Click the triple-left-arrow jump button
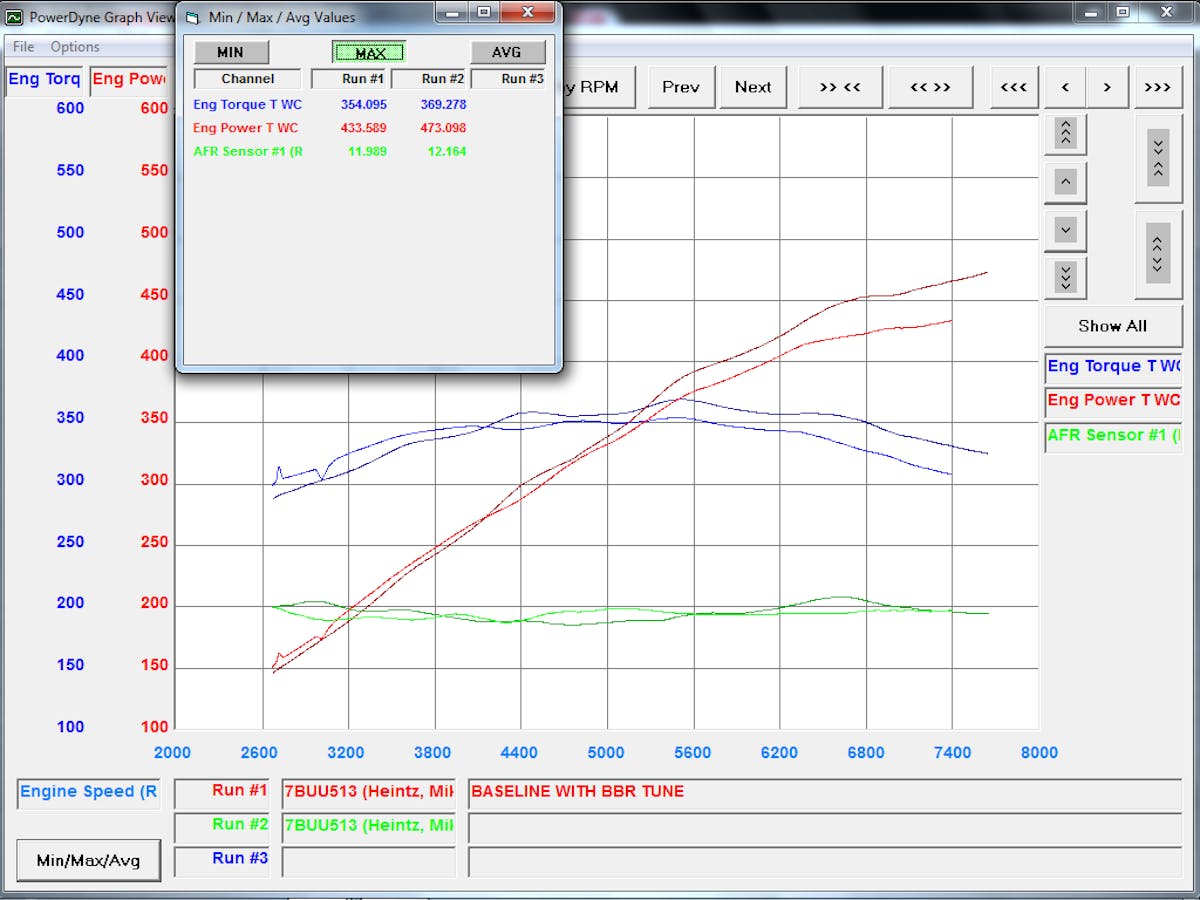Viewport: 1200px width, 900px height. [x=1013, y=88]
